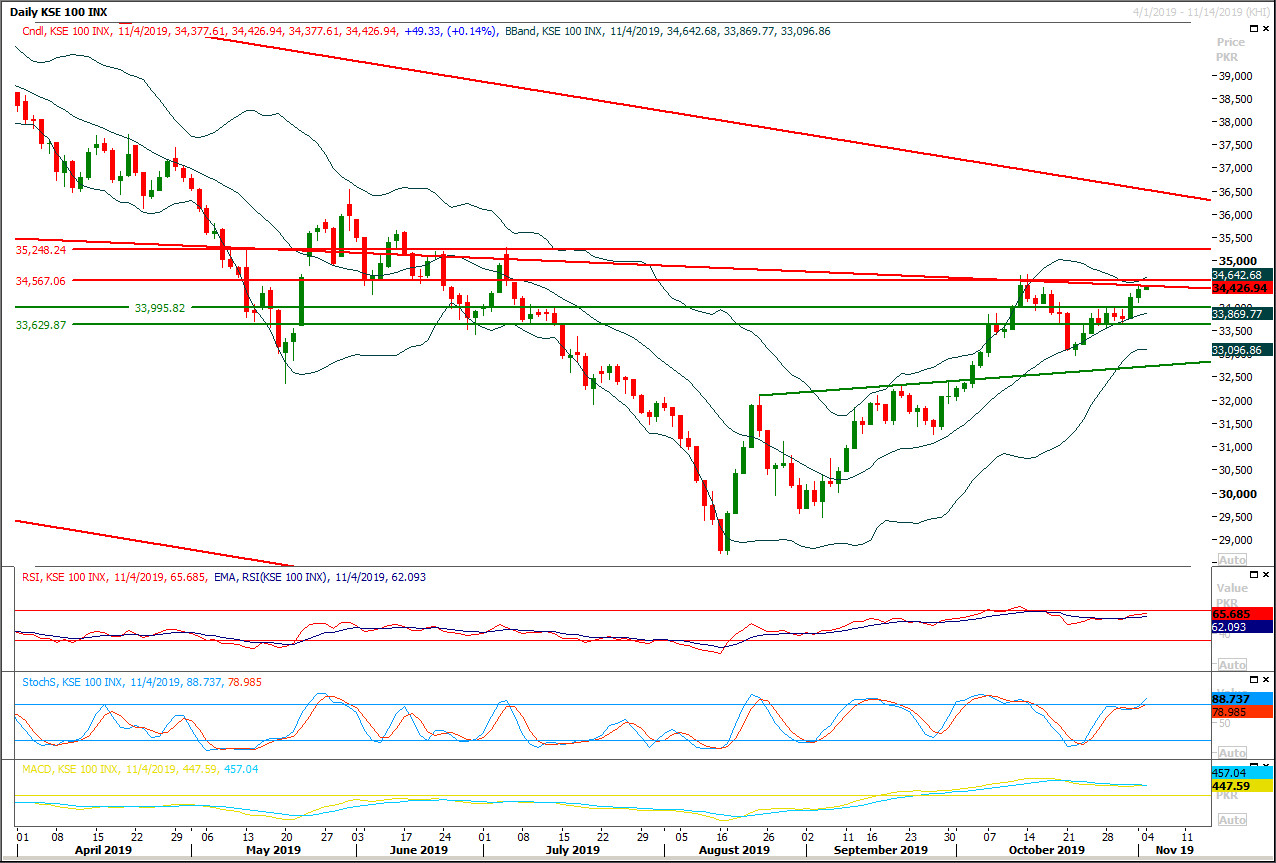Click the 29,000 price axis label
This screenshot has width=1276, height=863.
pos(1236,540)
